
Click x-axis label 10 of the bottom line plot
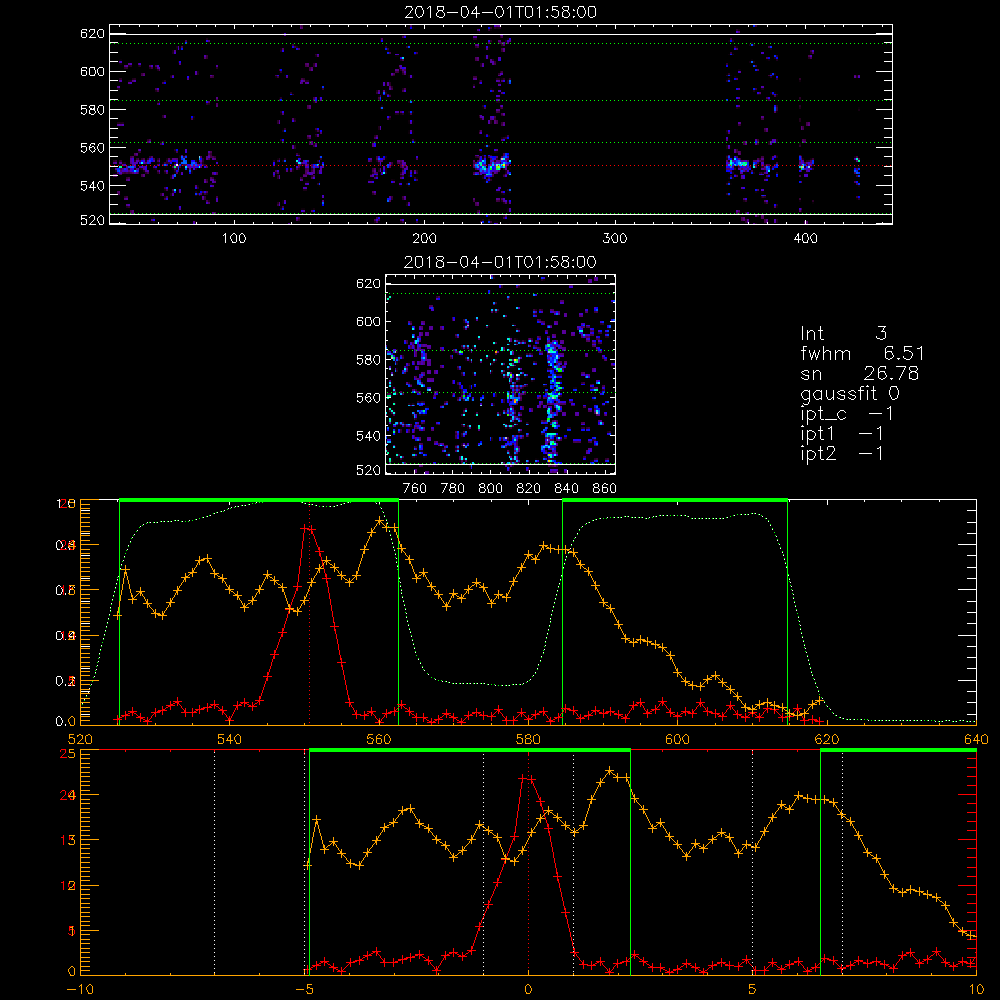tap(976, 990)
